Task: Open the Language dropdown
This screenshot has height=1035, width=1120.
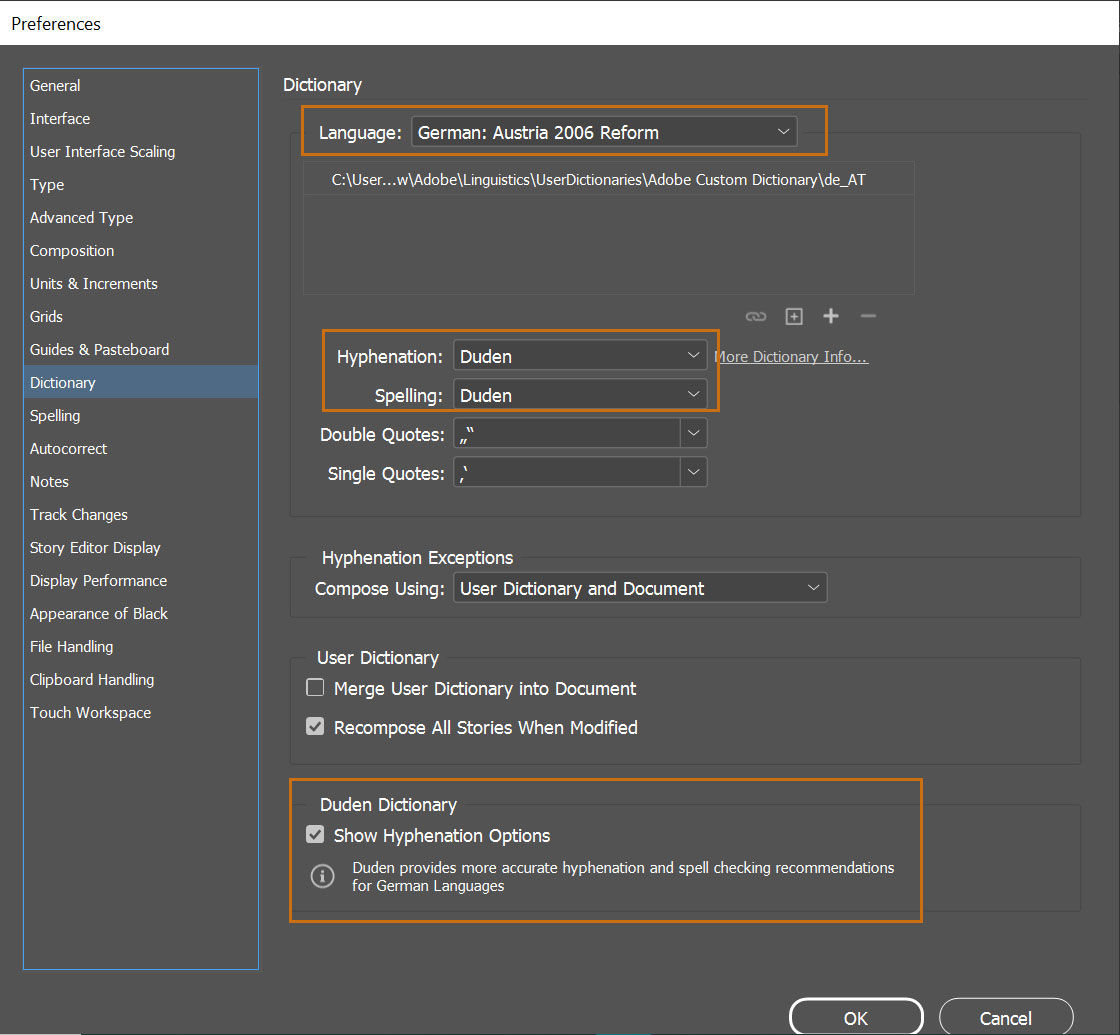Action: 604,132
